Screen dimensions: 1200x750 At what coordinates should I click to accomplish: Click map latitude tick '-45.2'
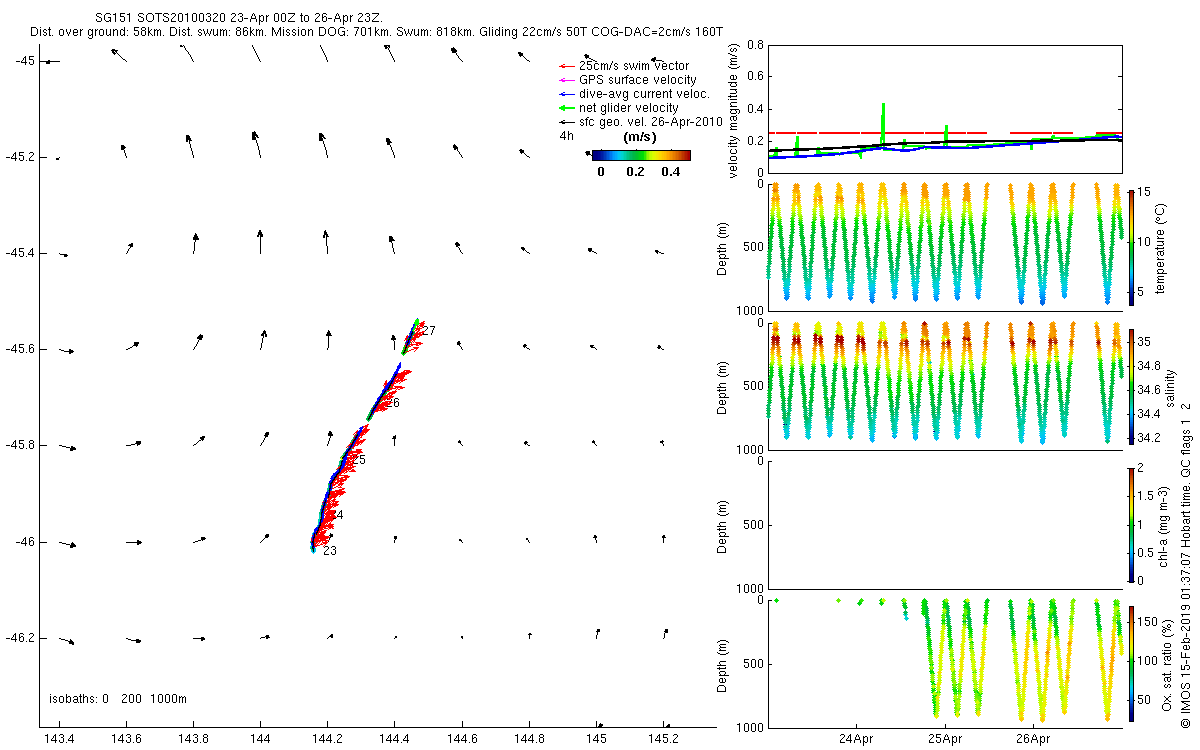19,158
